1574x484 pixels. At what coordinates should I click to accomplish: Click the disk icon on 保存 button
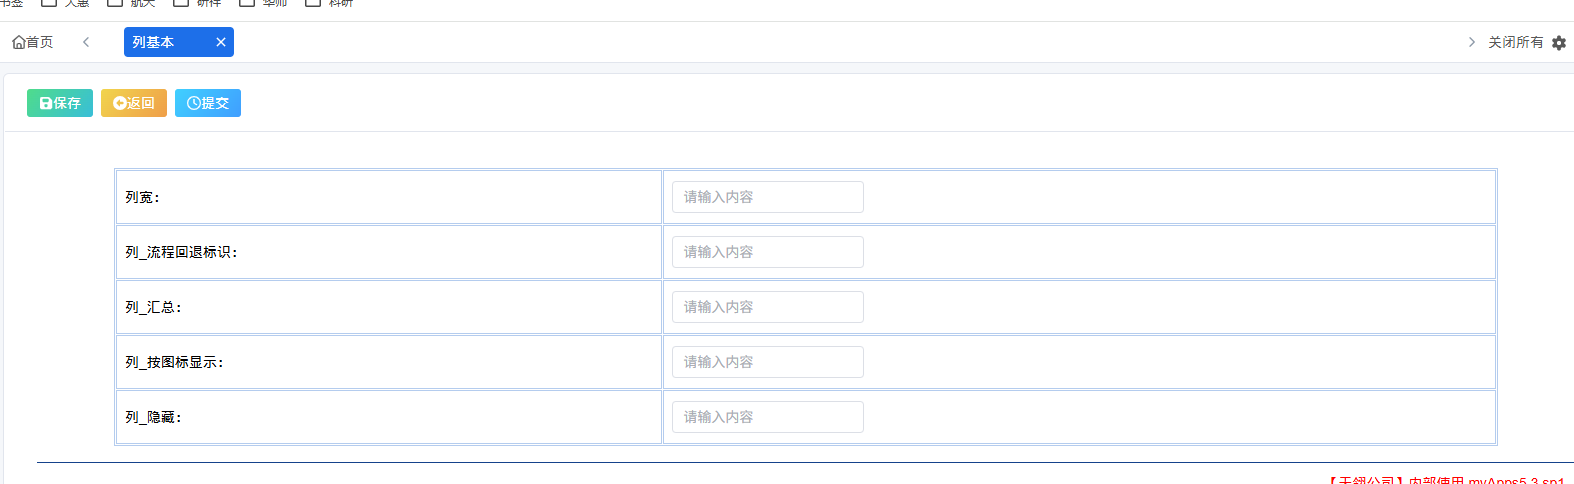pos(46,103)
